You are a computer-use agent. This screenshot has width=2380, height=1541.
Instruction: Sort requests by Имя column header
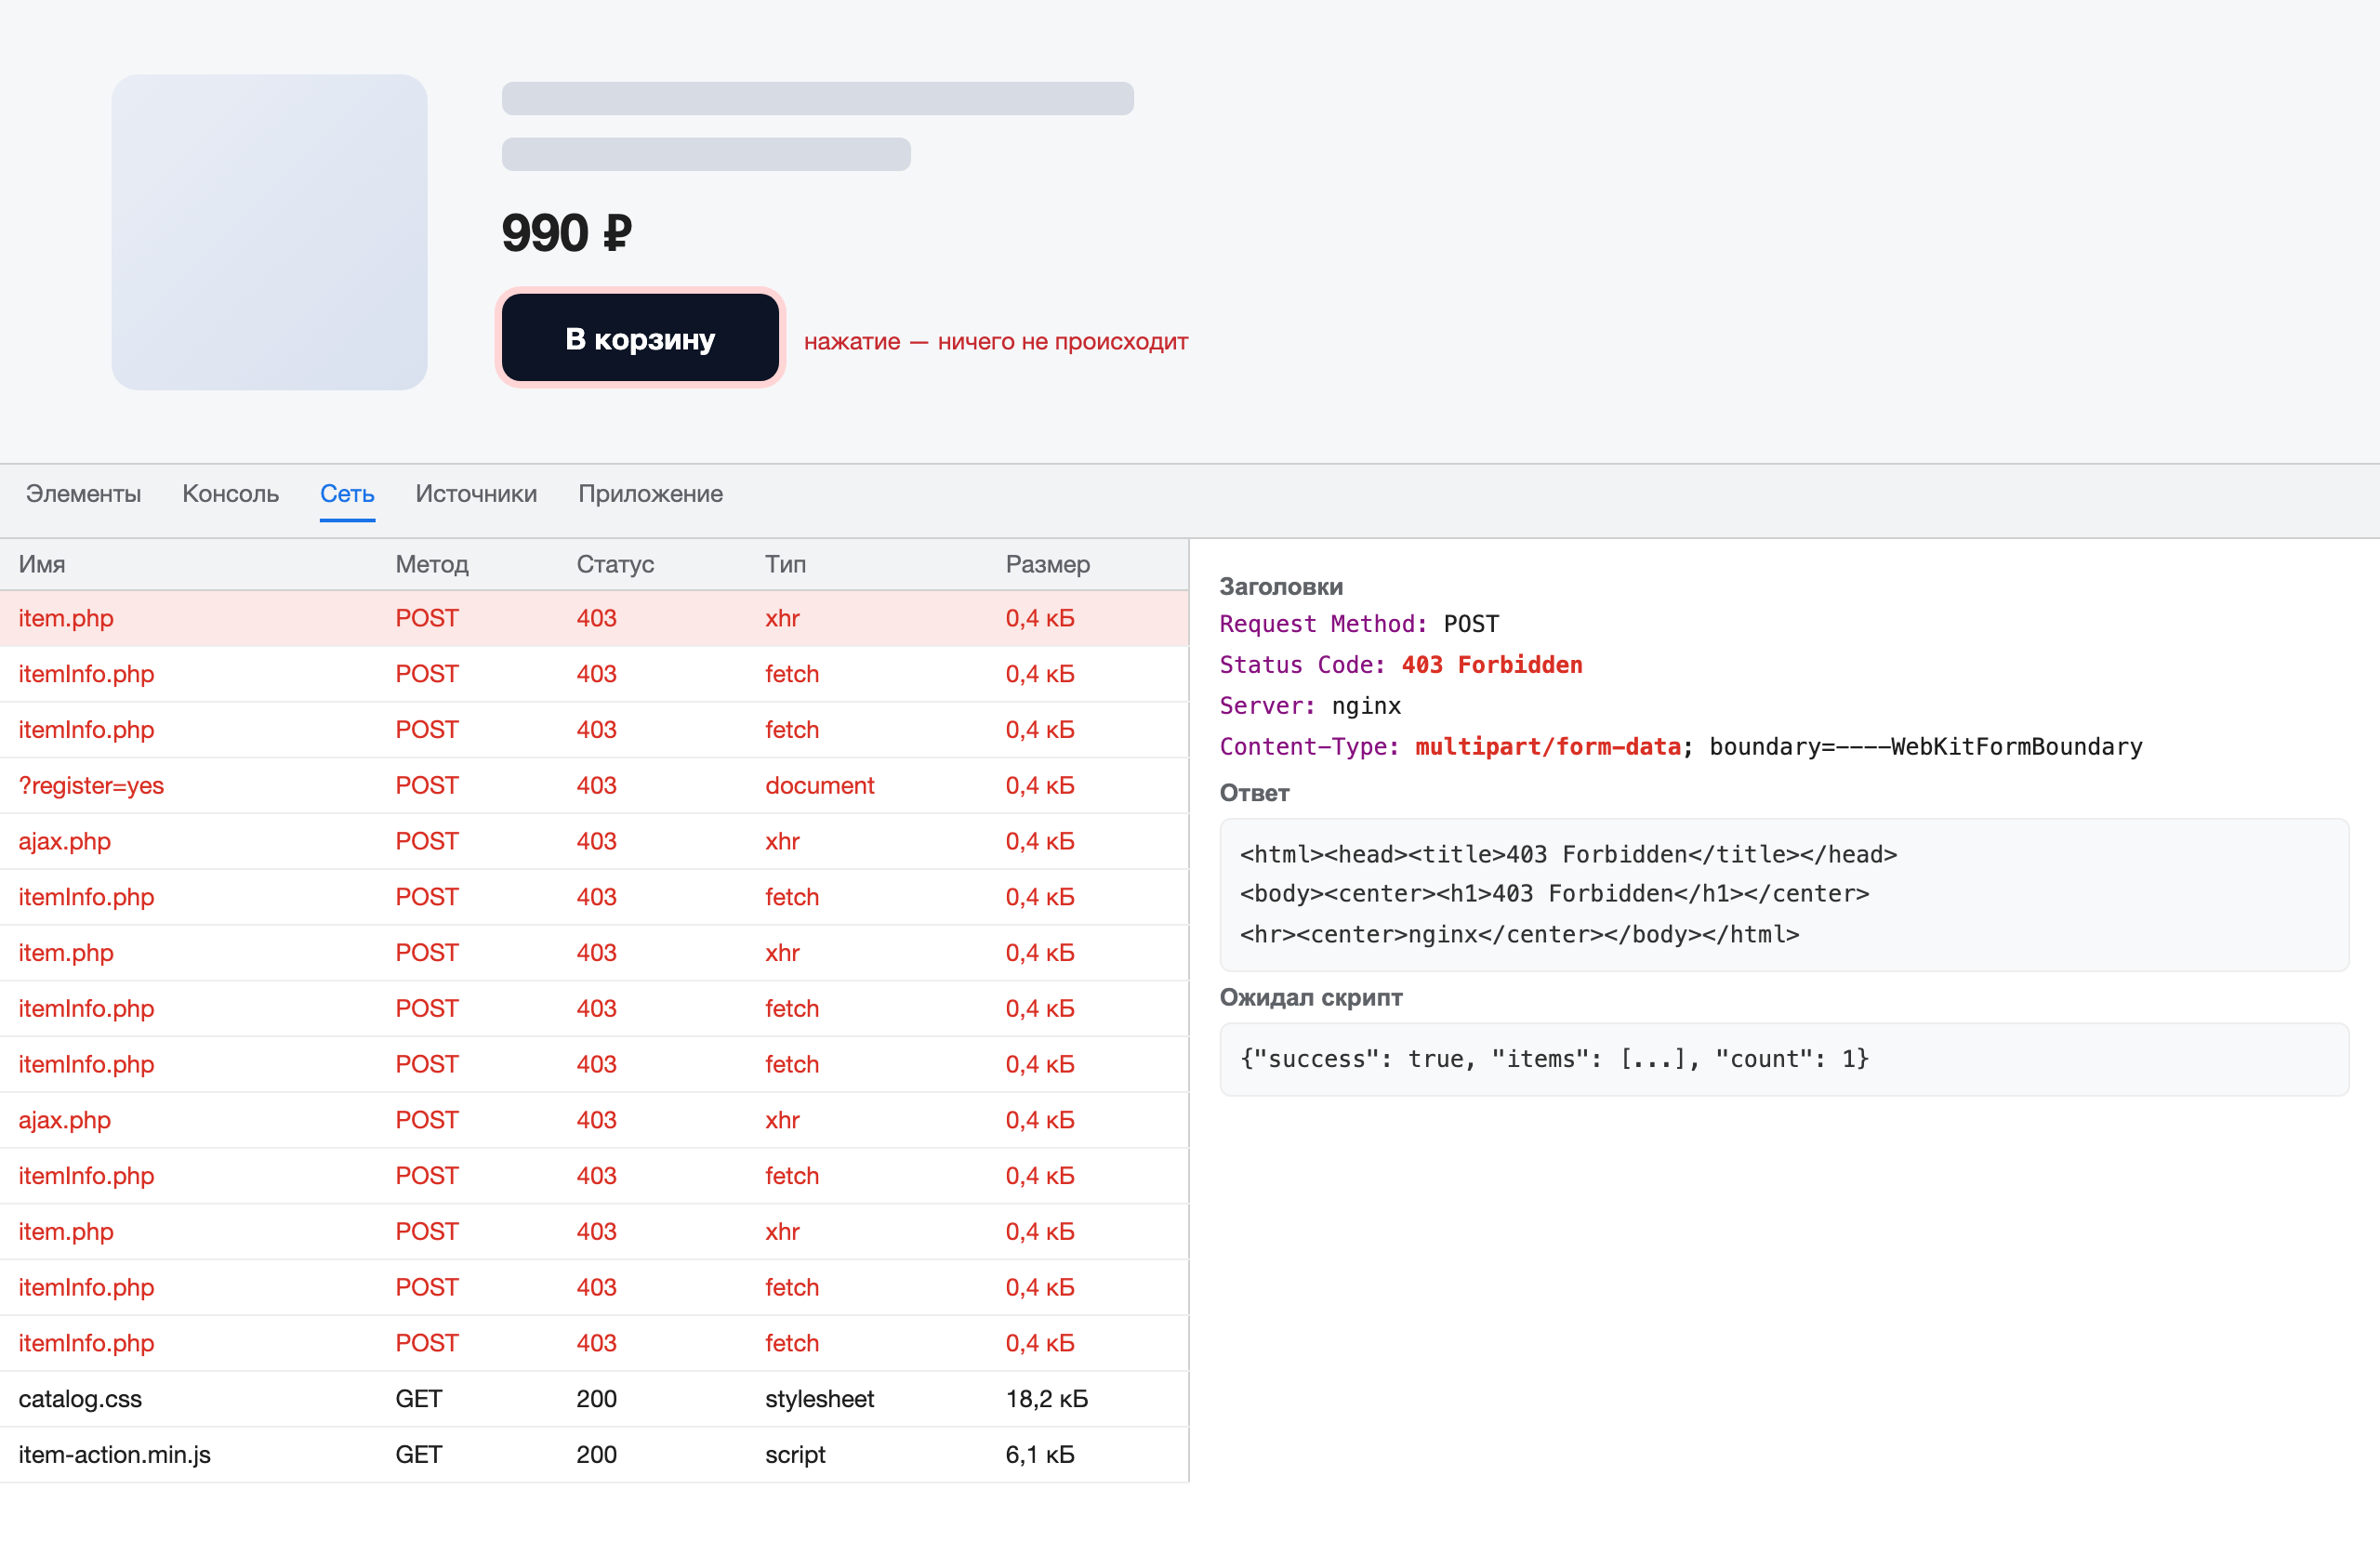coord(42,564)
